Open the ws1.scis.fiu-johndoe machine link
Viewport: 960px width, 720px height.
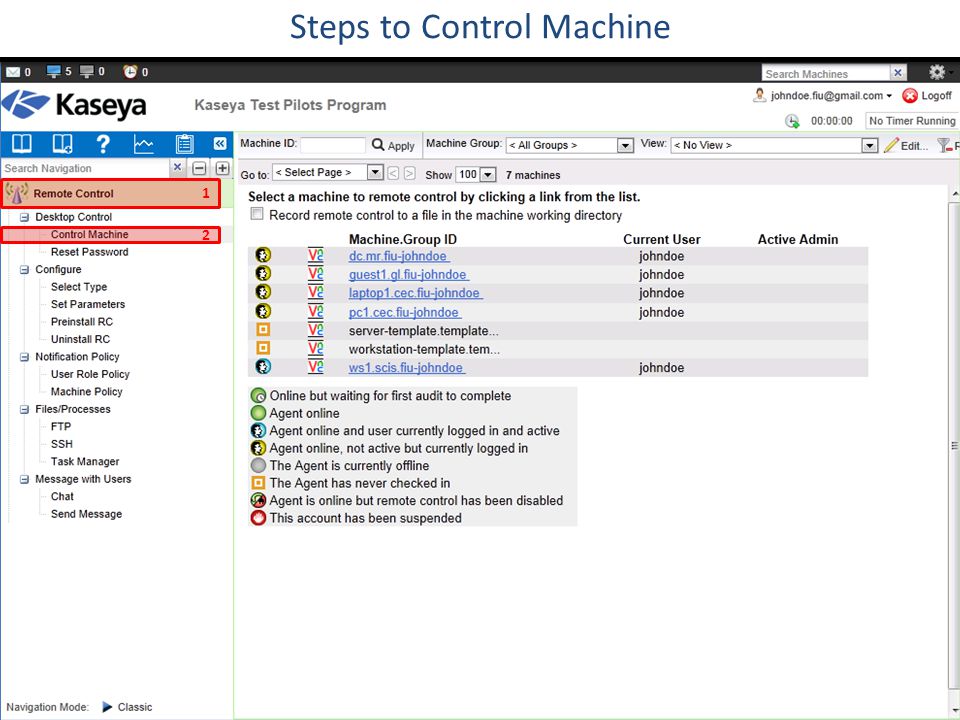pos(407,368)
